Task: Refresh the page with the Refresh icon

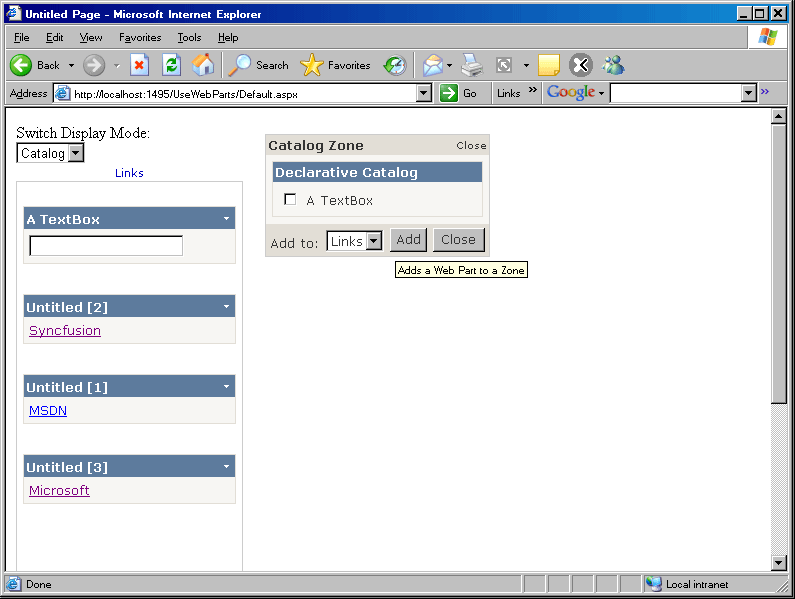Action: click(171, 65)
